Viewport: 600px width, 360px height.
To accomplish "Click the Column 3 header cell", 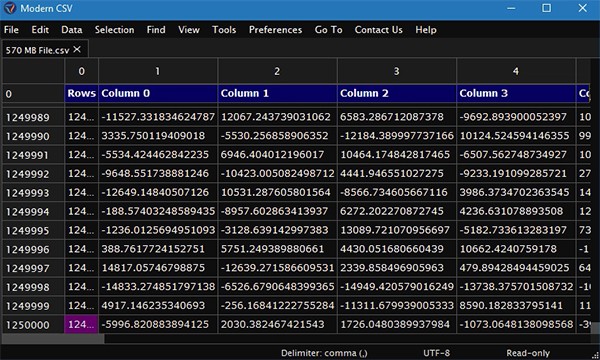I will [516, 93].
